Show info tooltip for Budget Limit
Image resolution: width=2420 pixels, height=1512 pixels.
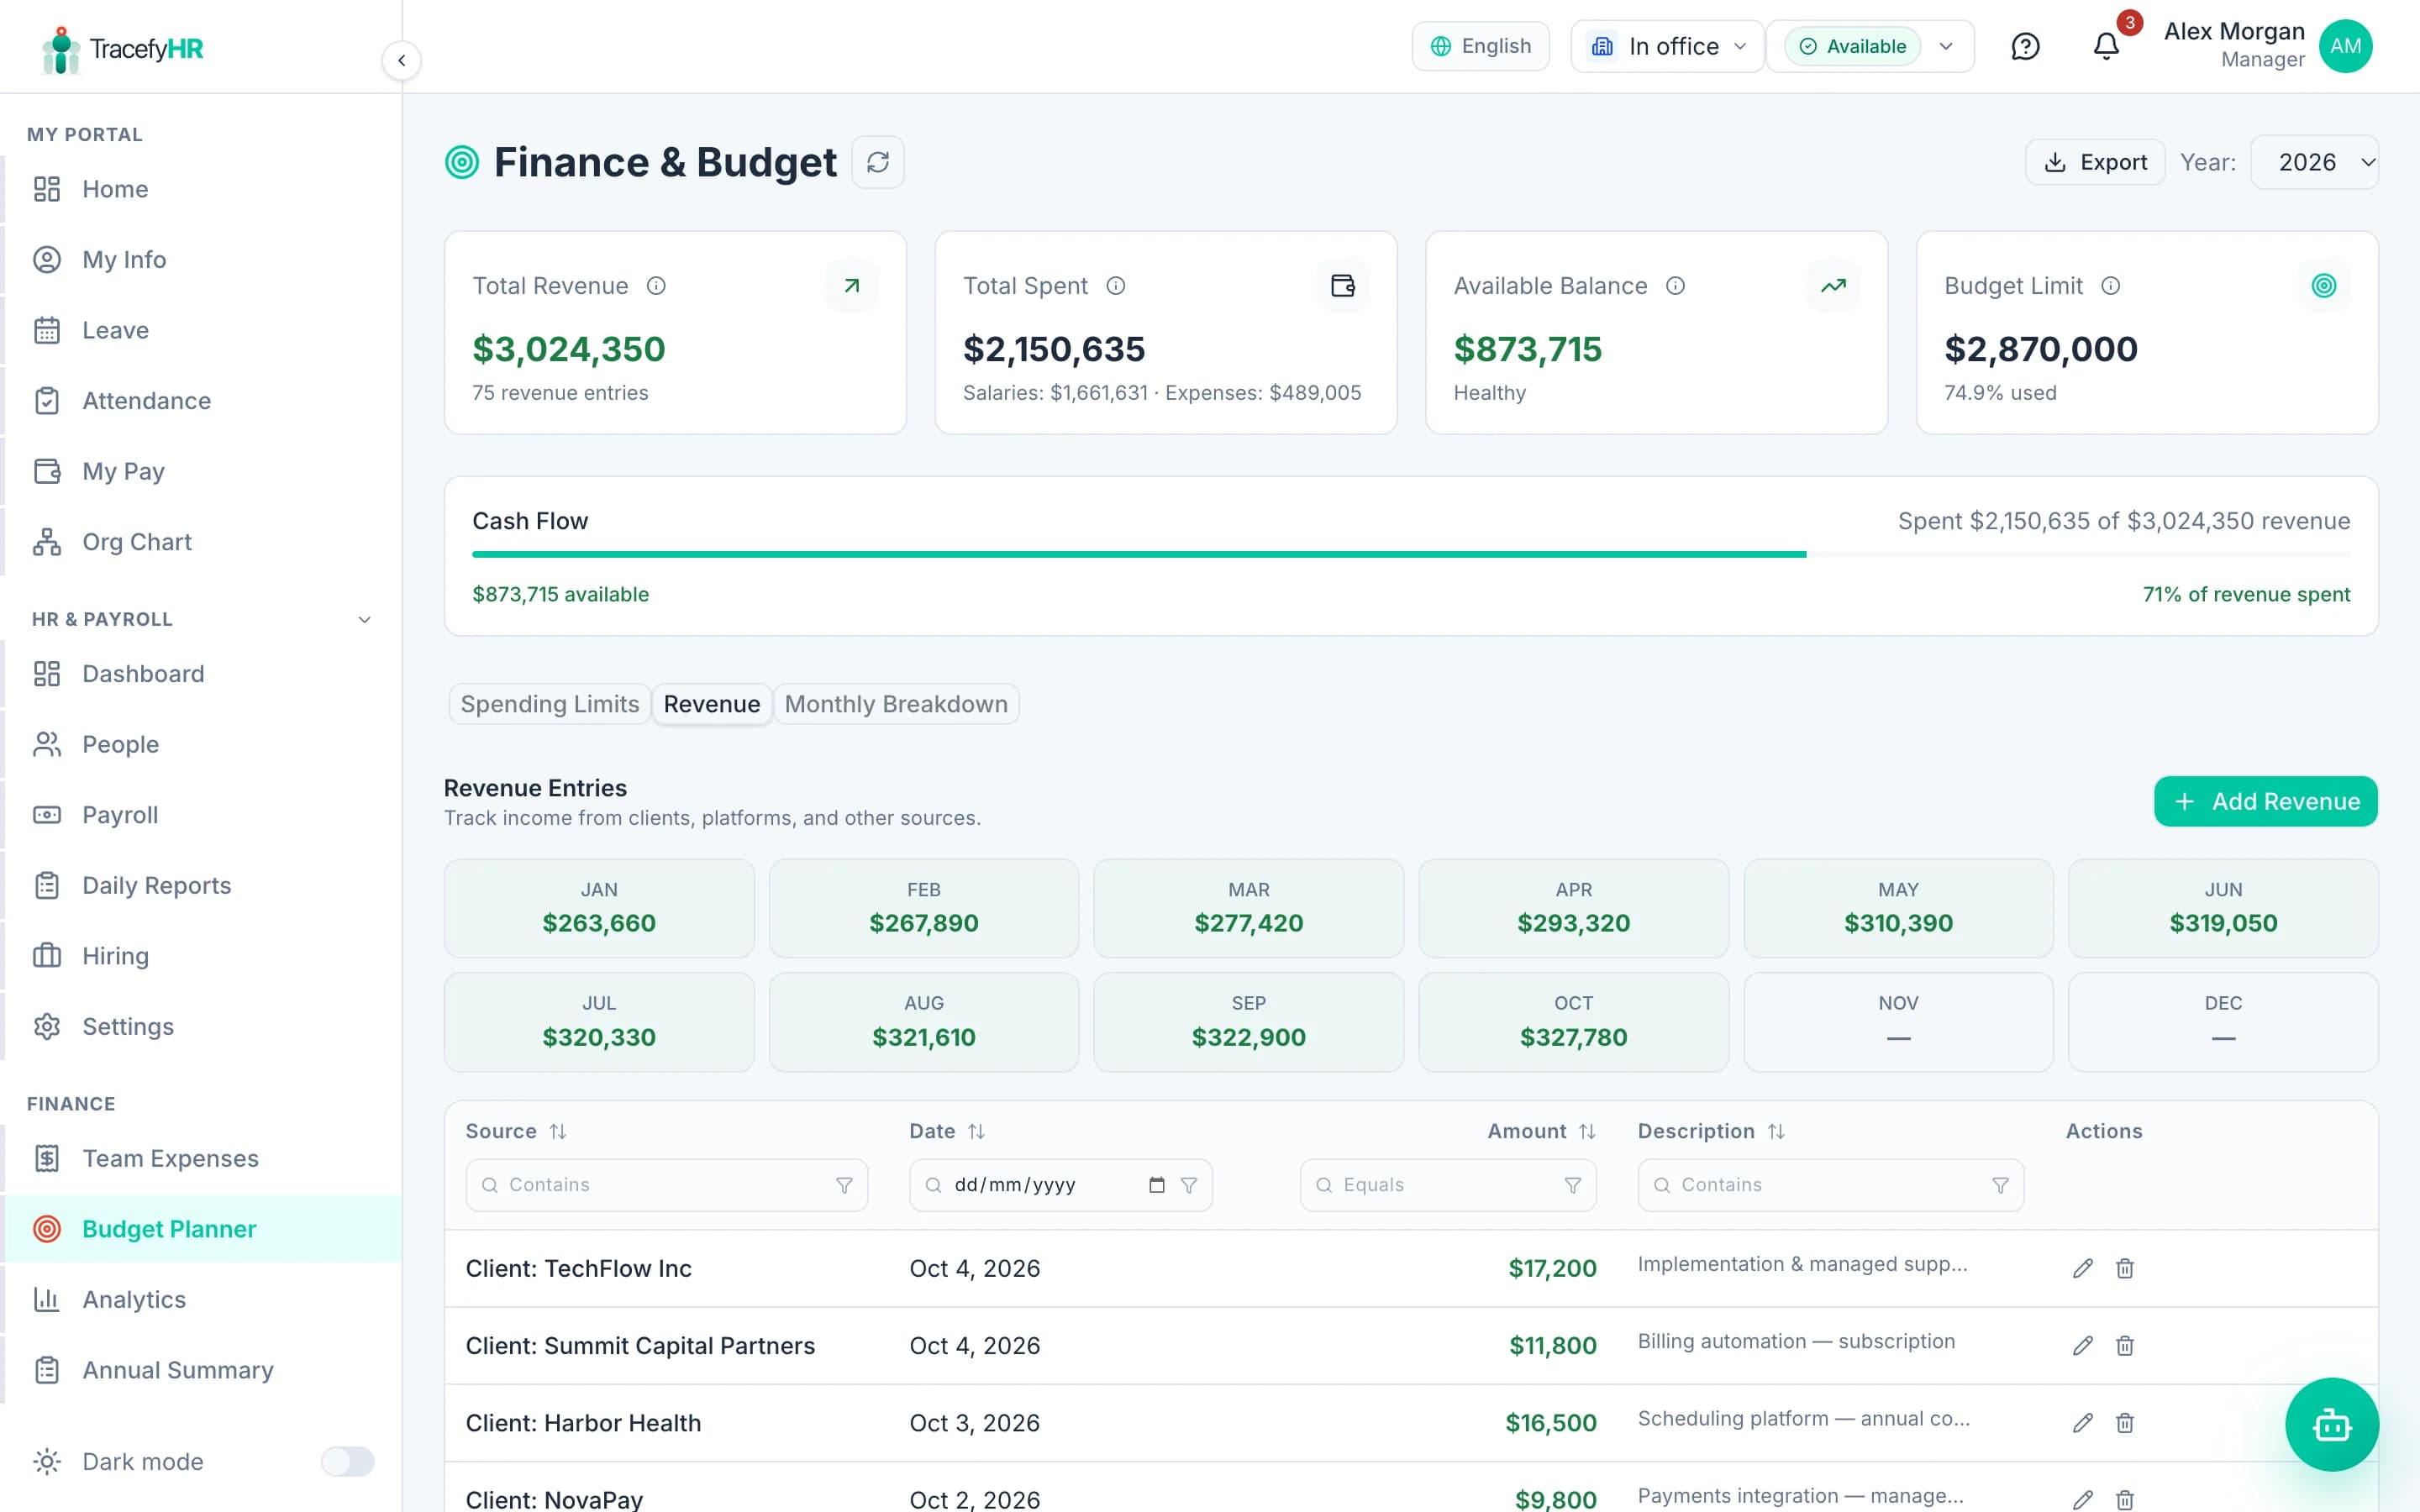pos(2110,286)
